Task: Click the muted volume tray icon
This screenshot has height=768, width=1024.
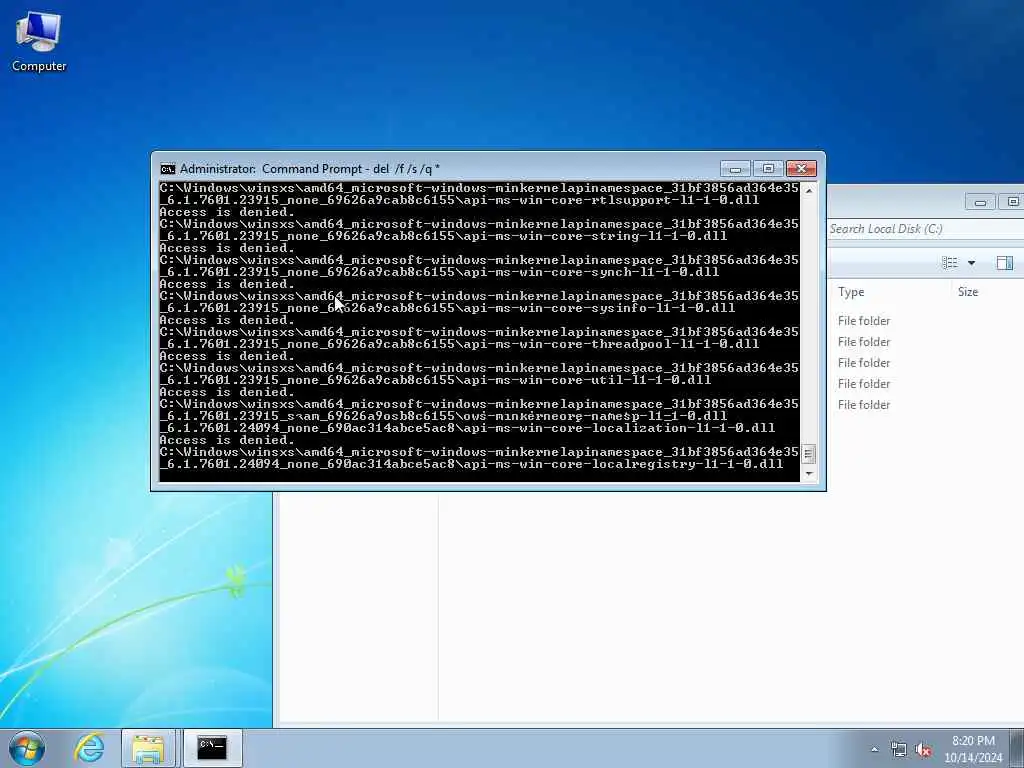Action: click(x=922, y=750)
